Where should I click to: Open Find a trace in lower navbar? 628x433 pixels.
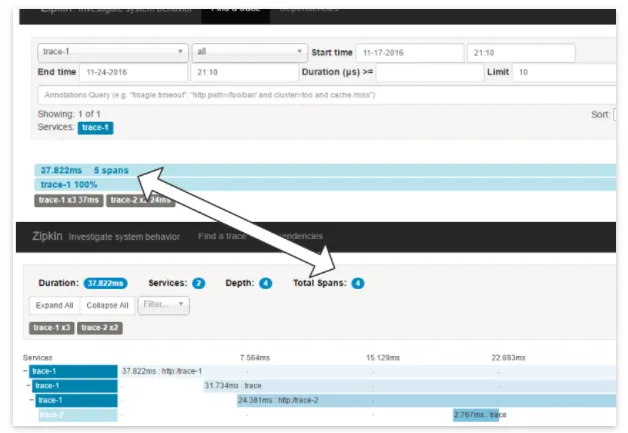222,236
